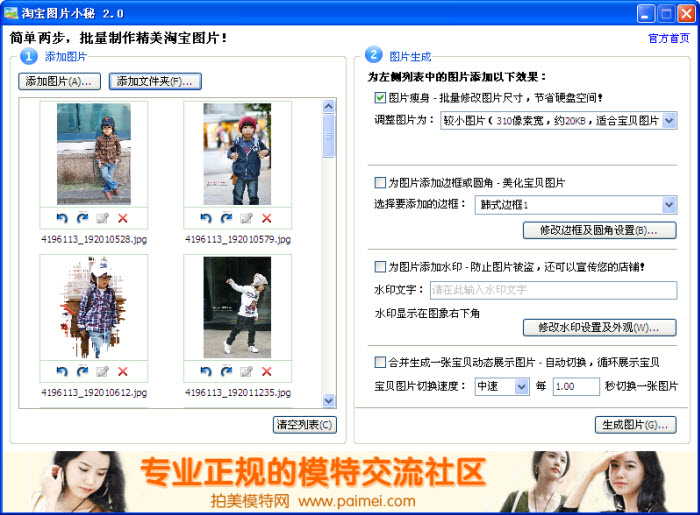Click filename 4196113_192010612.jpg

pos(94,393)
